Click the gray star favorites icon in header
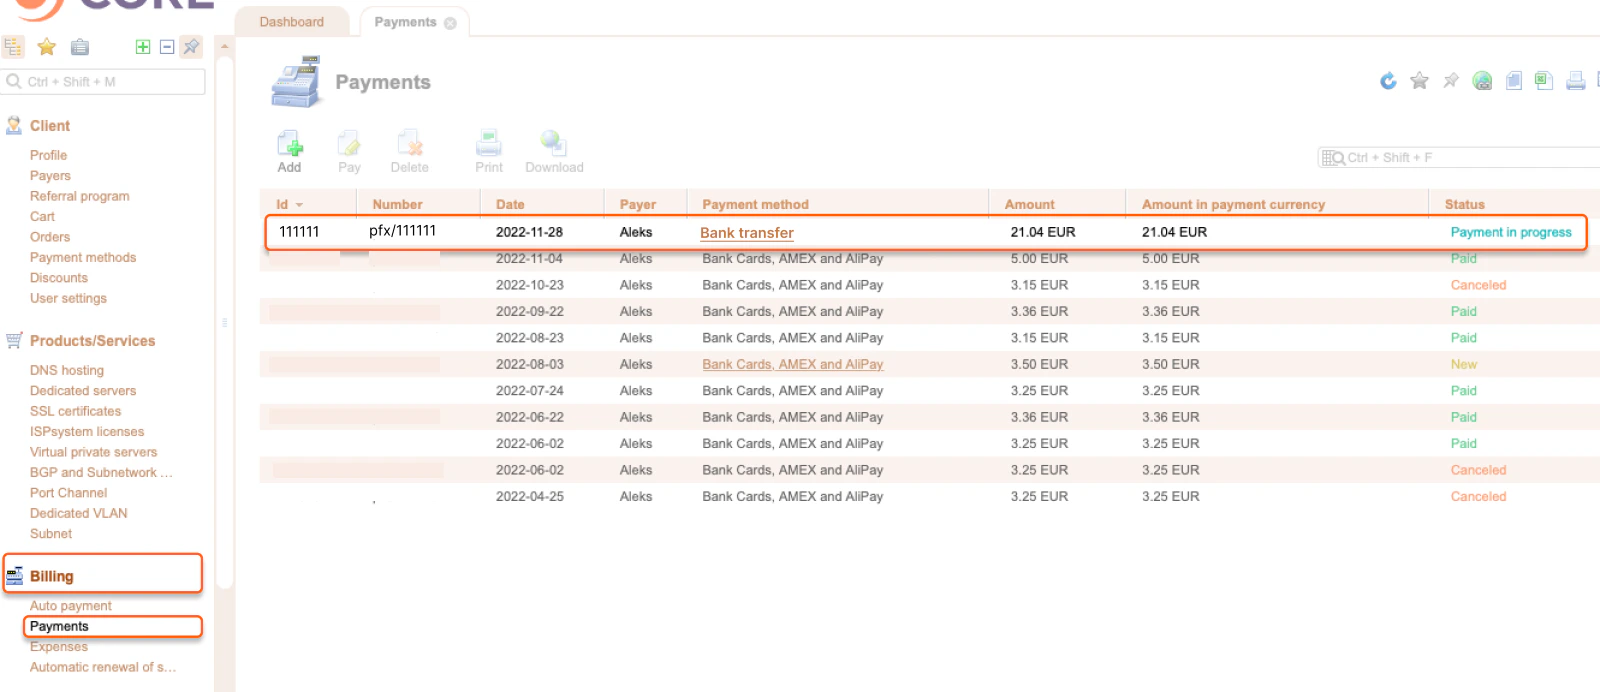1600x692 pixels. (1419, 81)
